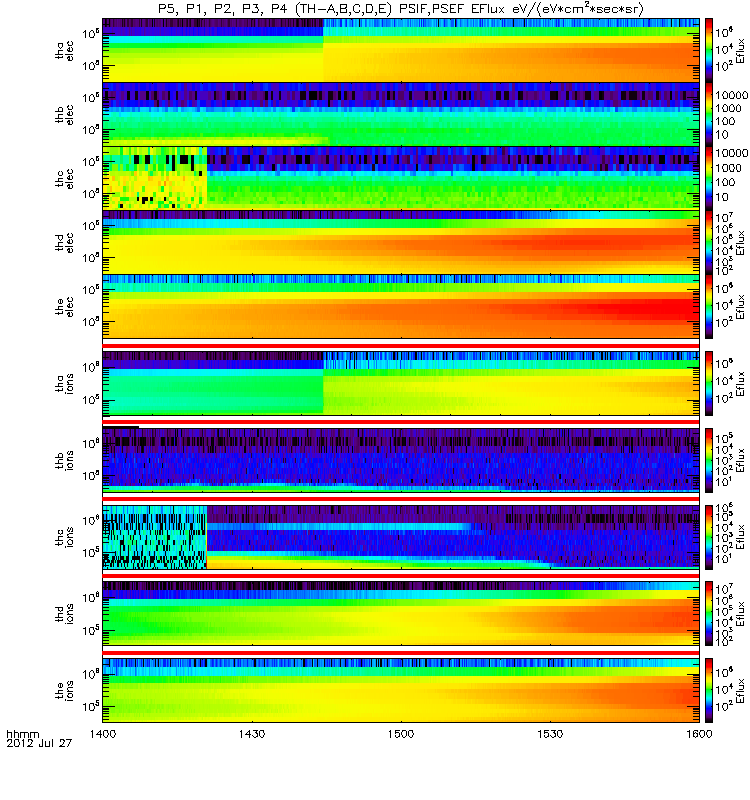
Task: Click the 'thc ions' panel label
Action: 65,537
